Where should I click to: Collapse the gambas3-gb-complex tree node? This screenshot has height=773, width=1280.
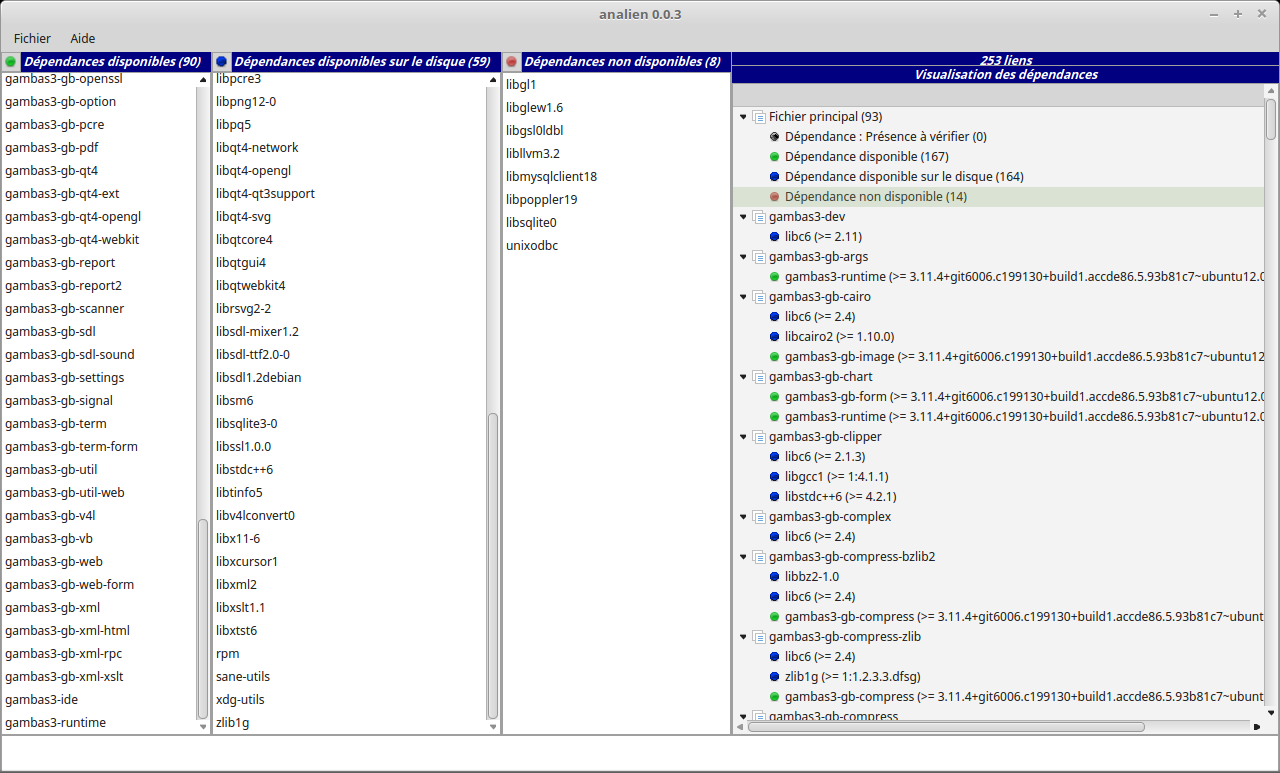(743, 516)
